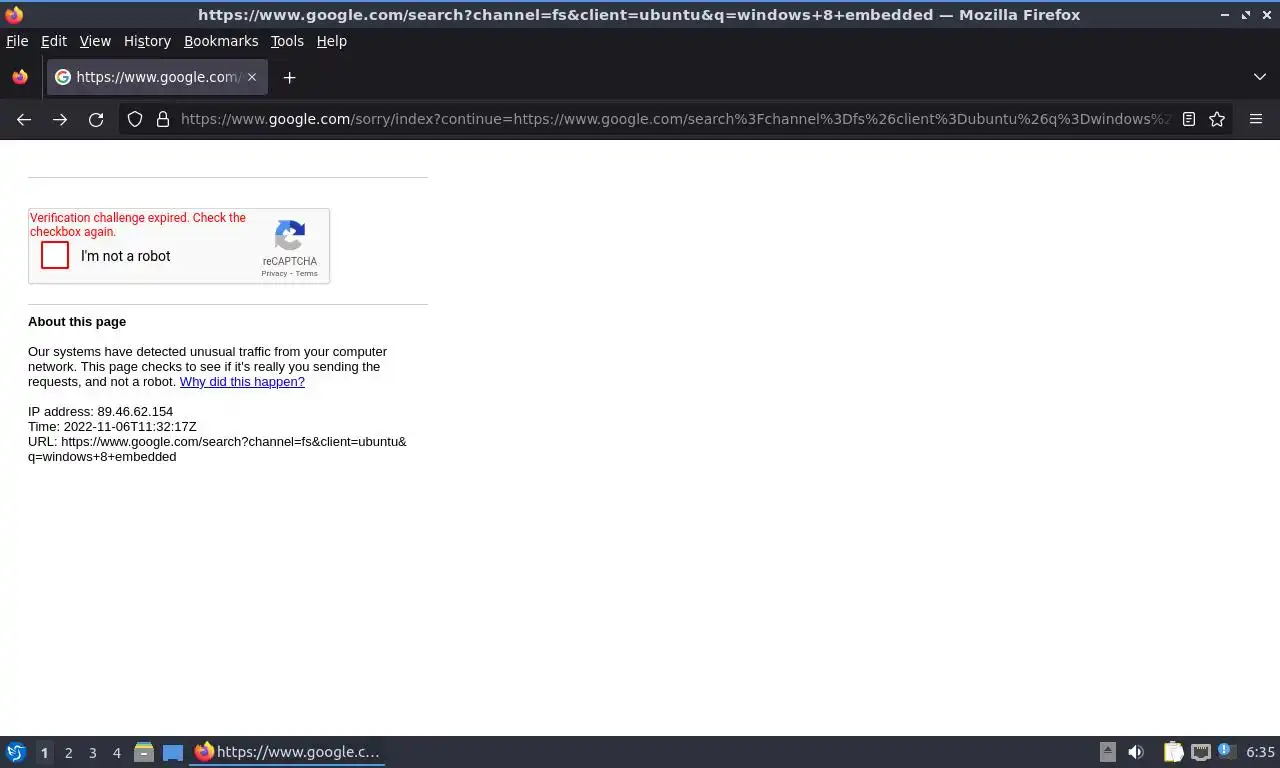Open the volume speaker tray icon
The width and height of the screenshot is (1280, 768).
point(1136,752)
